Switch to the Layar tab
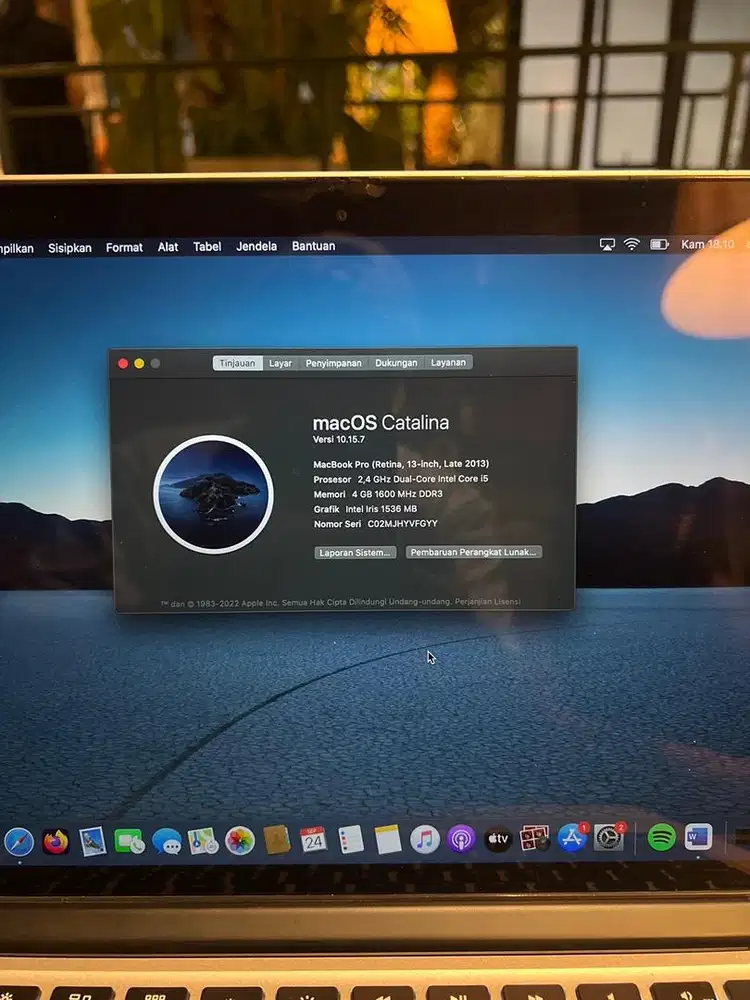The width and height of the screenshot is (750, 1000). point(280,363)
